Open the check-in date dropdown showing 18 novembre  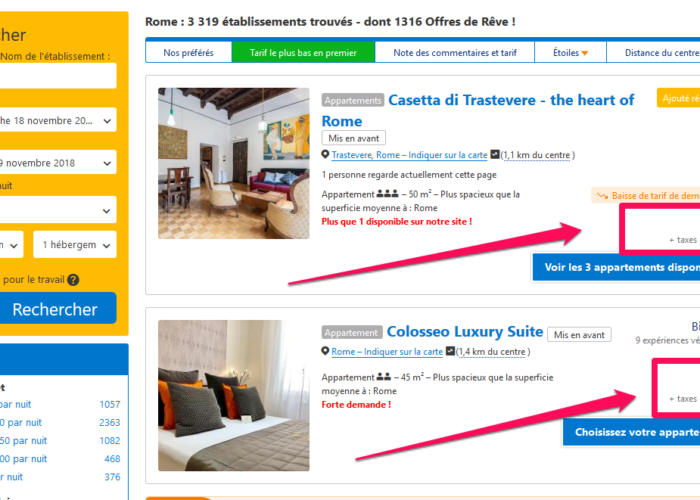tap(57, 120)
